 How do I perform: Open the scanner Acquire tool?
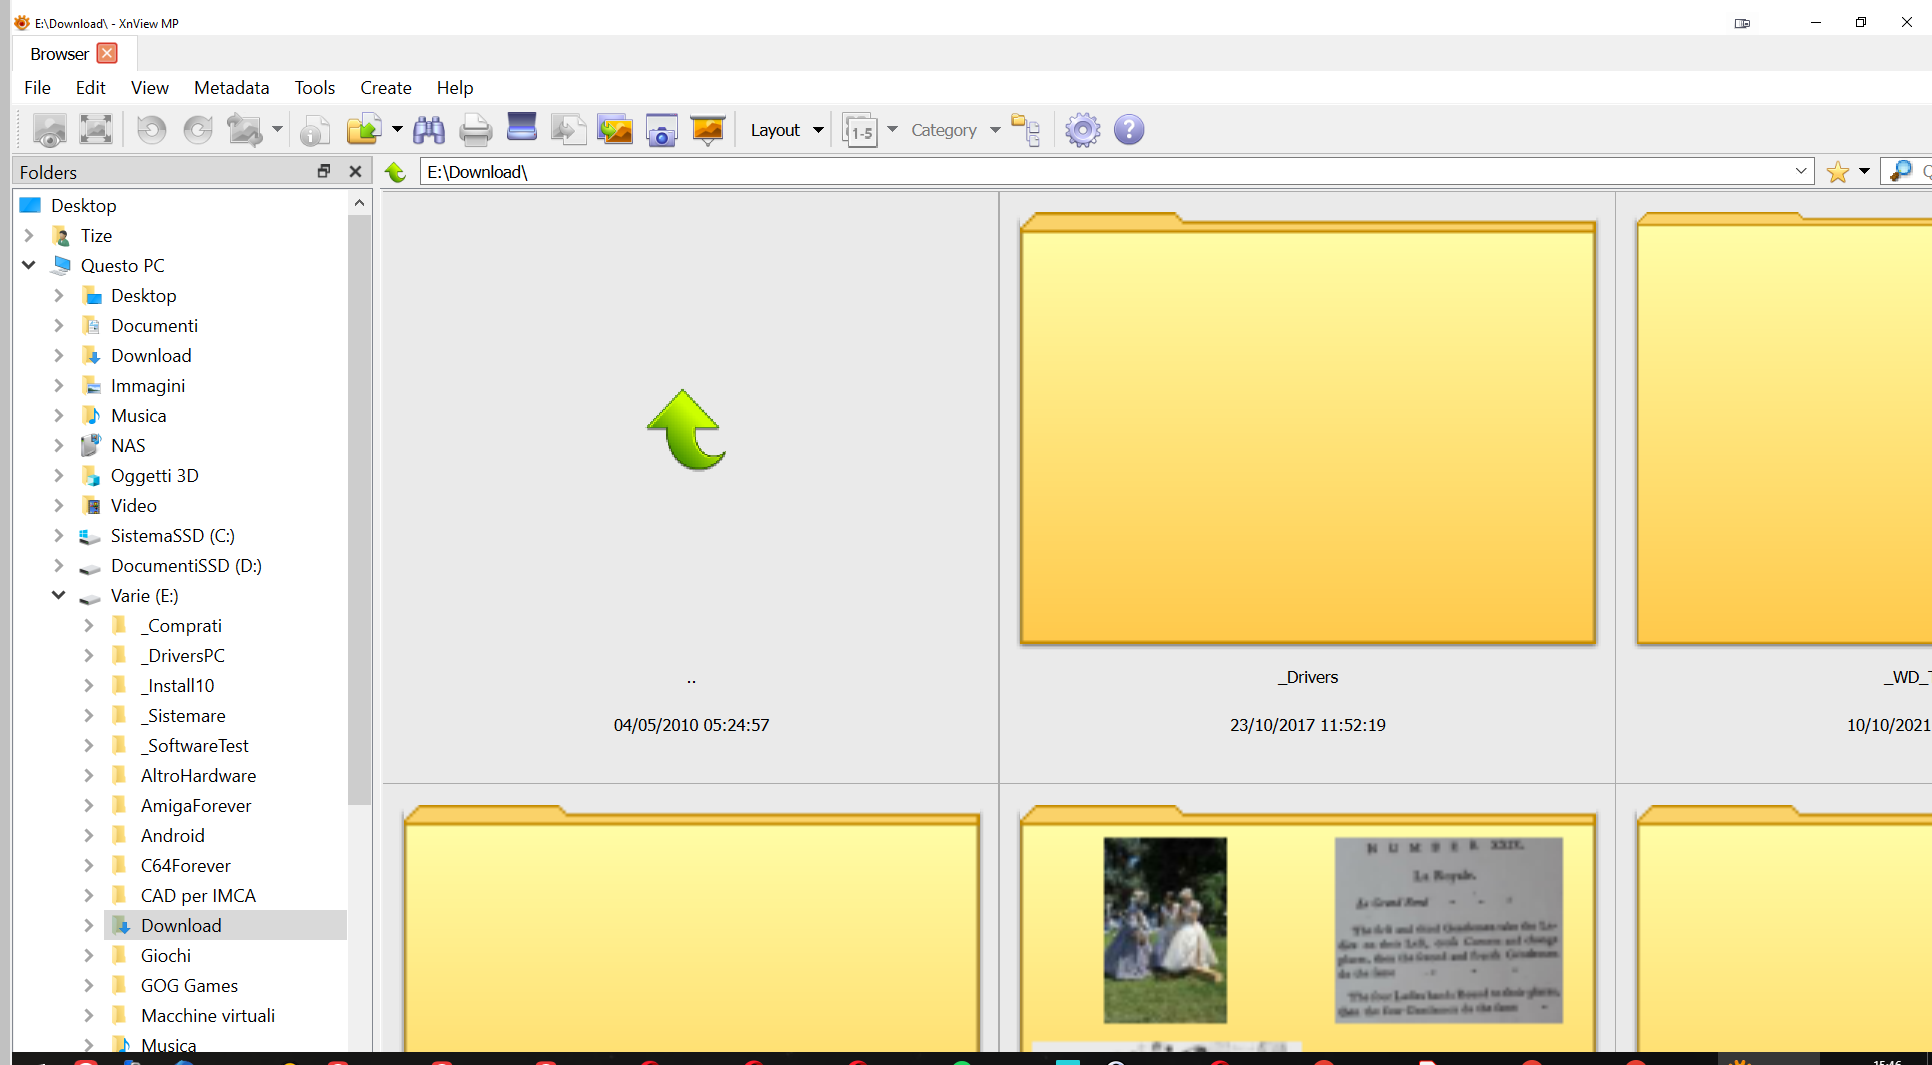(x=522, y=128)
